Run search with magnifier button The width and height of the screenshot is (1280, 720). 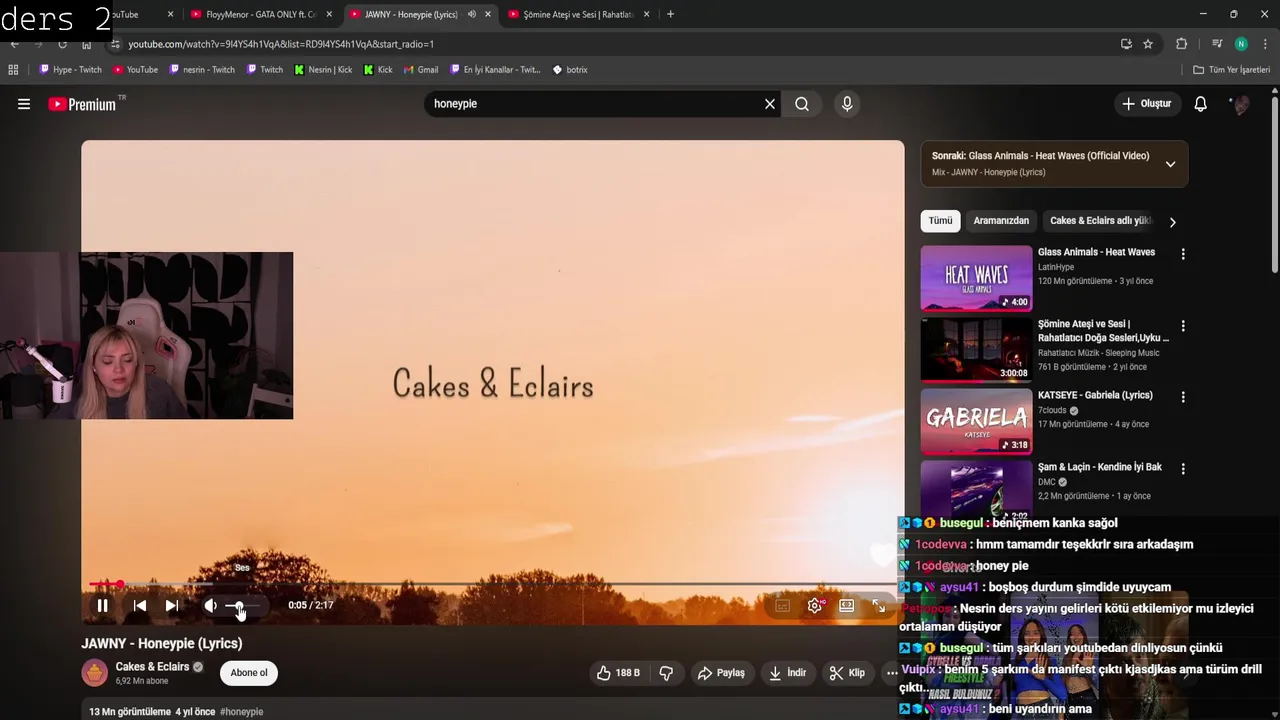coord(802,104)
